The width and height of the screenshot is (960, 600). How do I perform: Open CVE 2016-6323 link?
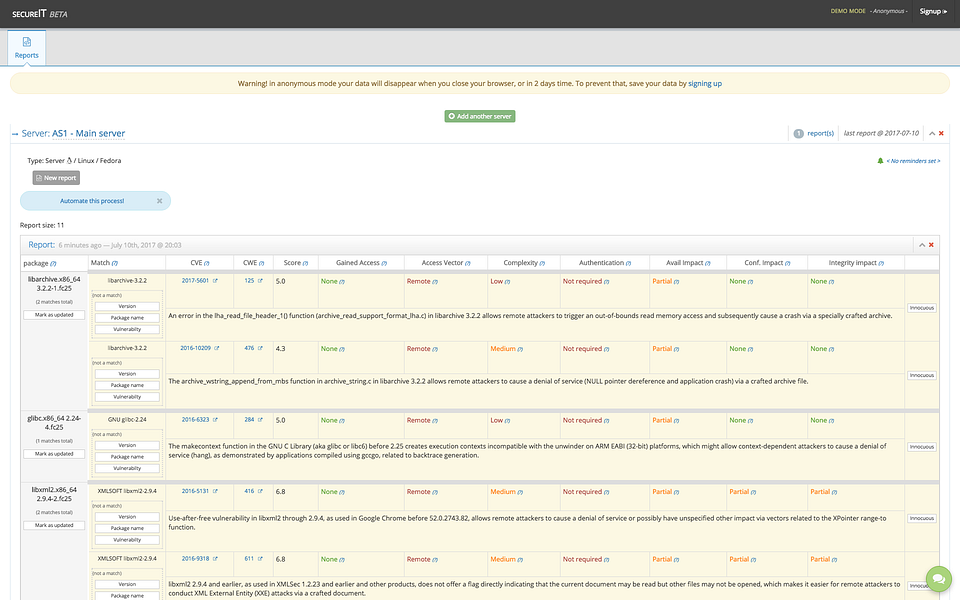click(195, 420)
